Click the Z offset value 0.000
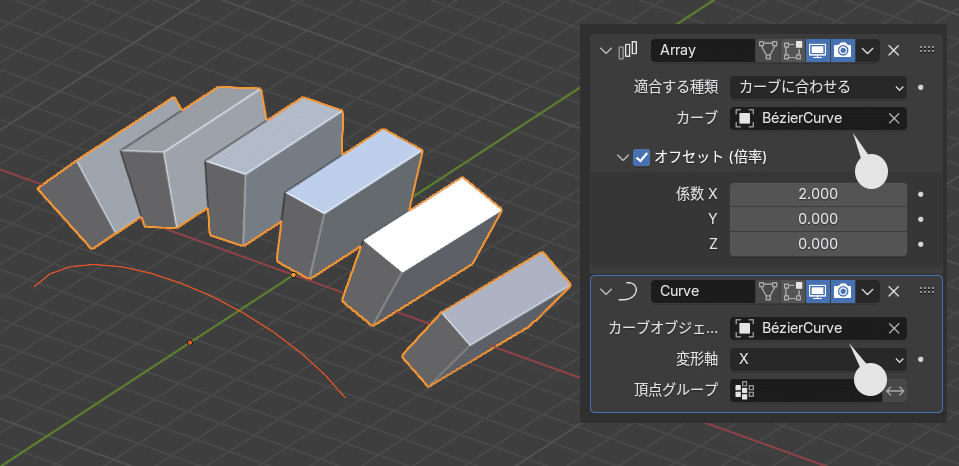This screenshot has height=466, width=959. (818, 244)
